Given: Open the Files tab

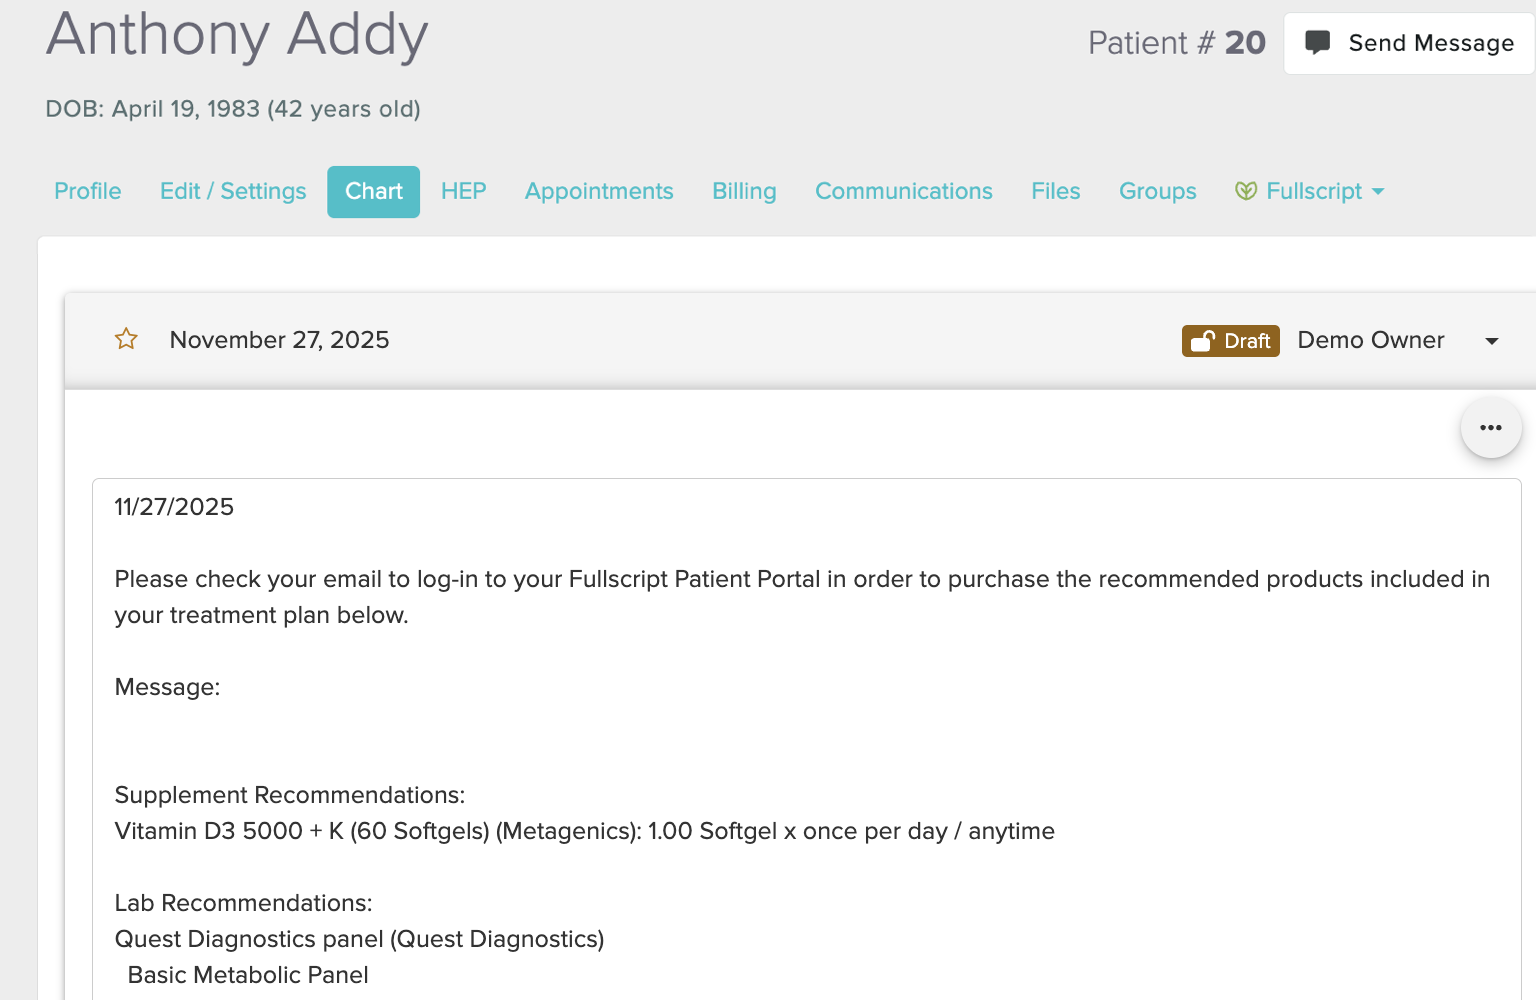Looking at the screenshot, I should coord(1055,191).
